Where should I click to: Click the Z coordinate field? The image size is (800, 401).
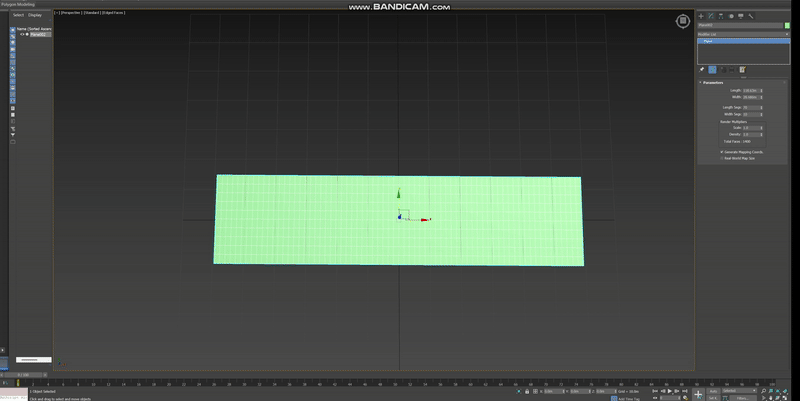(606, 391)
